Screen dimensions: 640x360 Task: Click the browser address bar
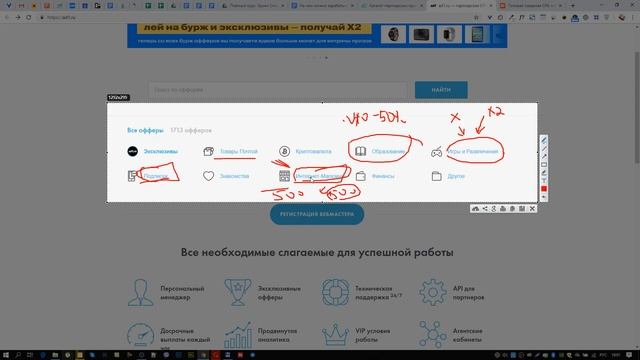click(x=257, y=18)
